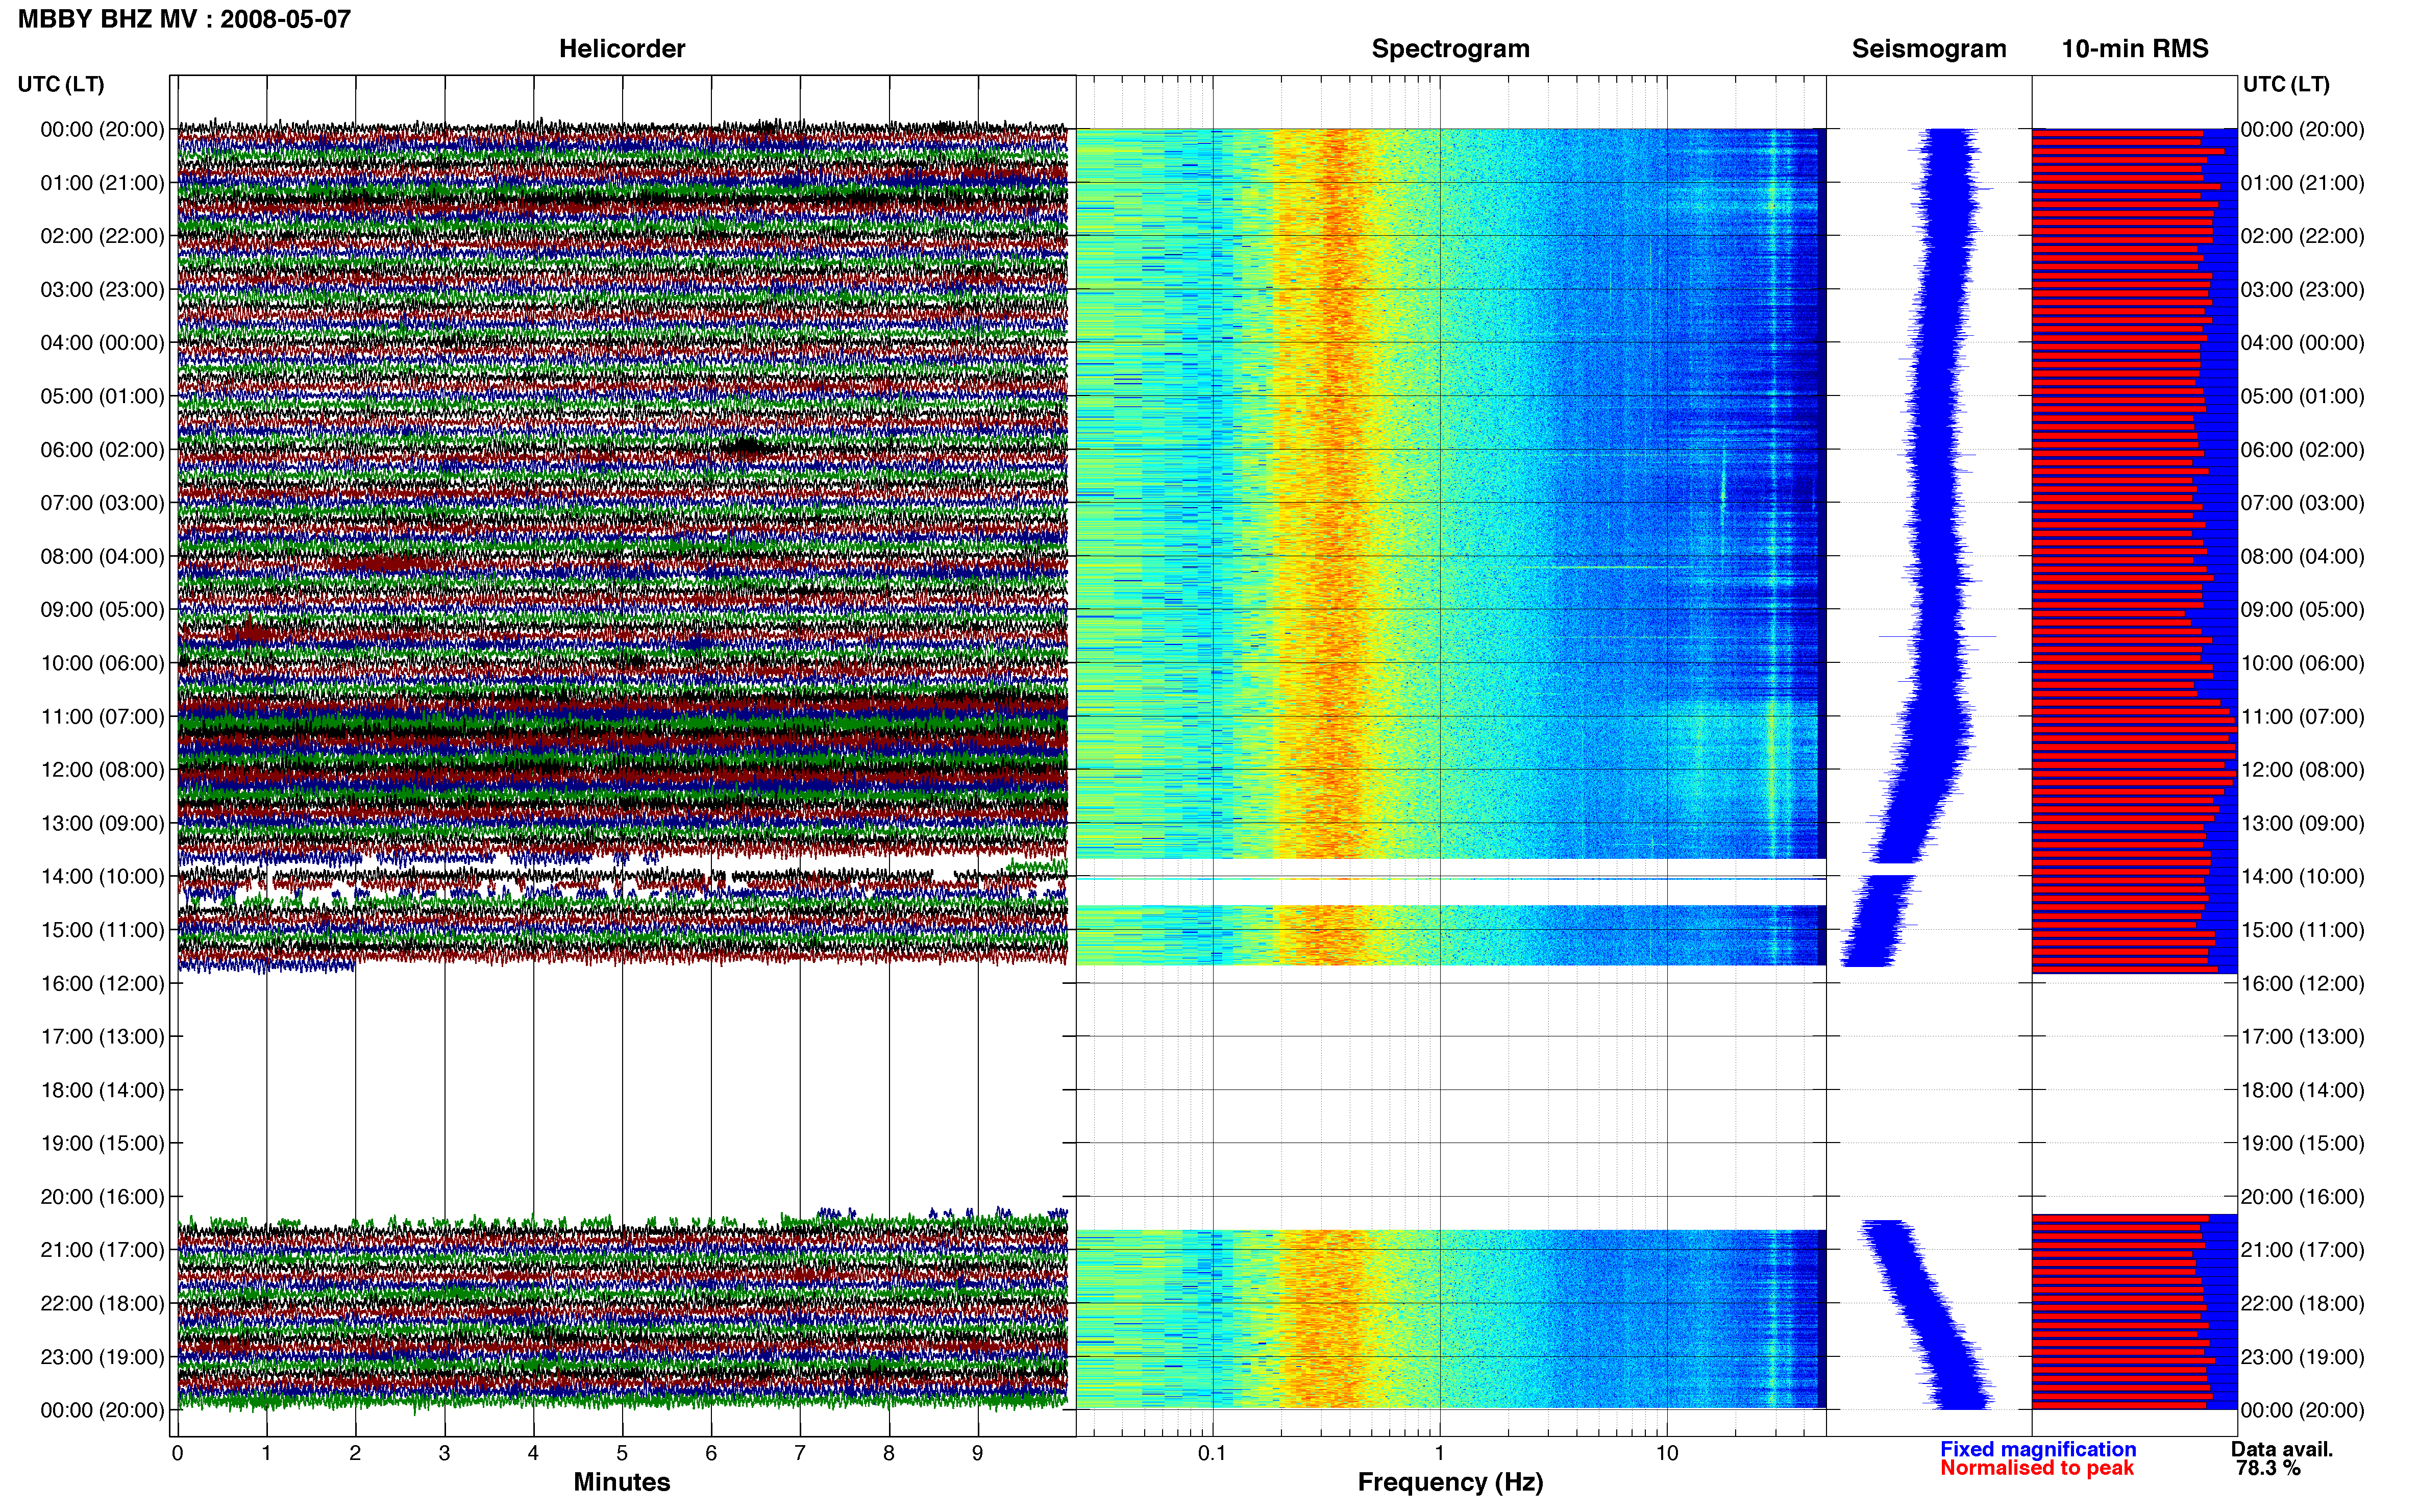The image size is (2419, 1512).
Task: Click the '78.3 %' data availability value
Action: coord(2267,1468)
